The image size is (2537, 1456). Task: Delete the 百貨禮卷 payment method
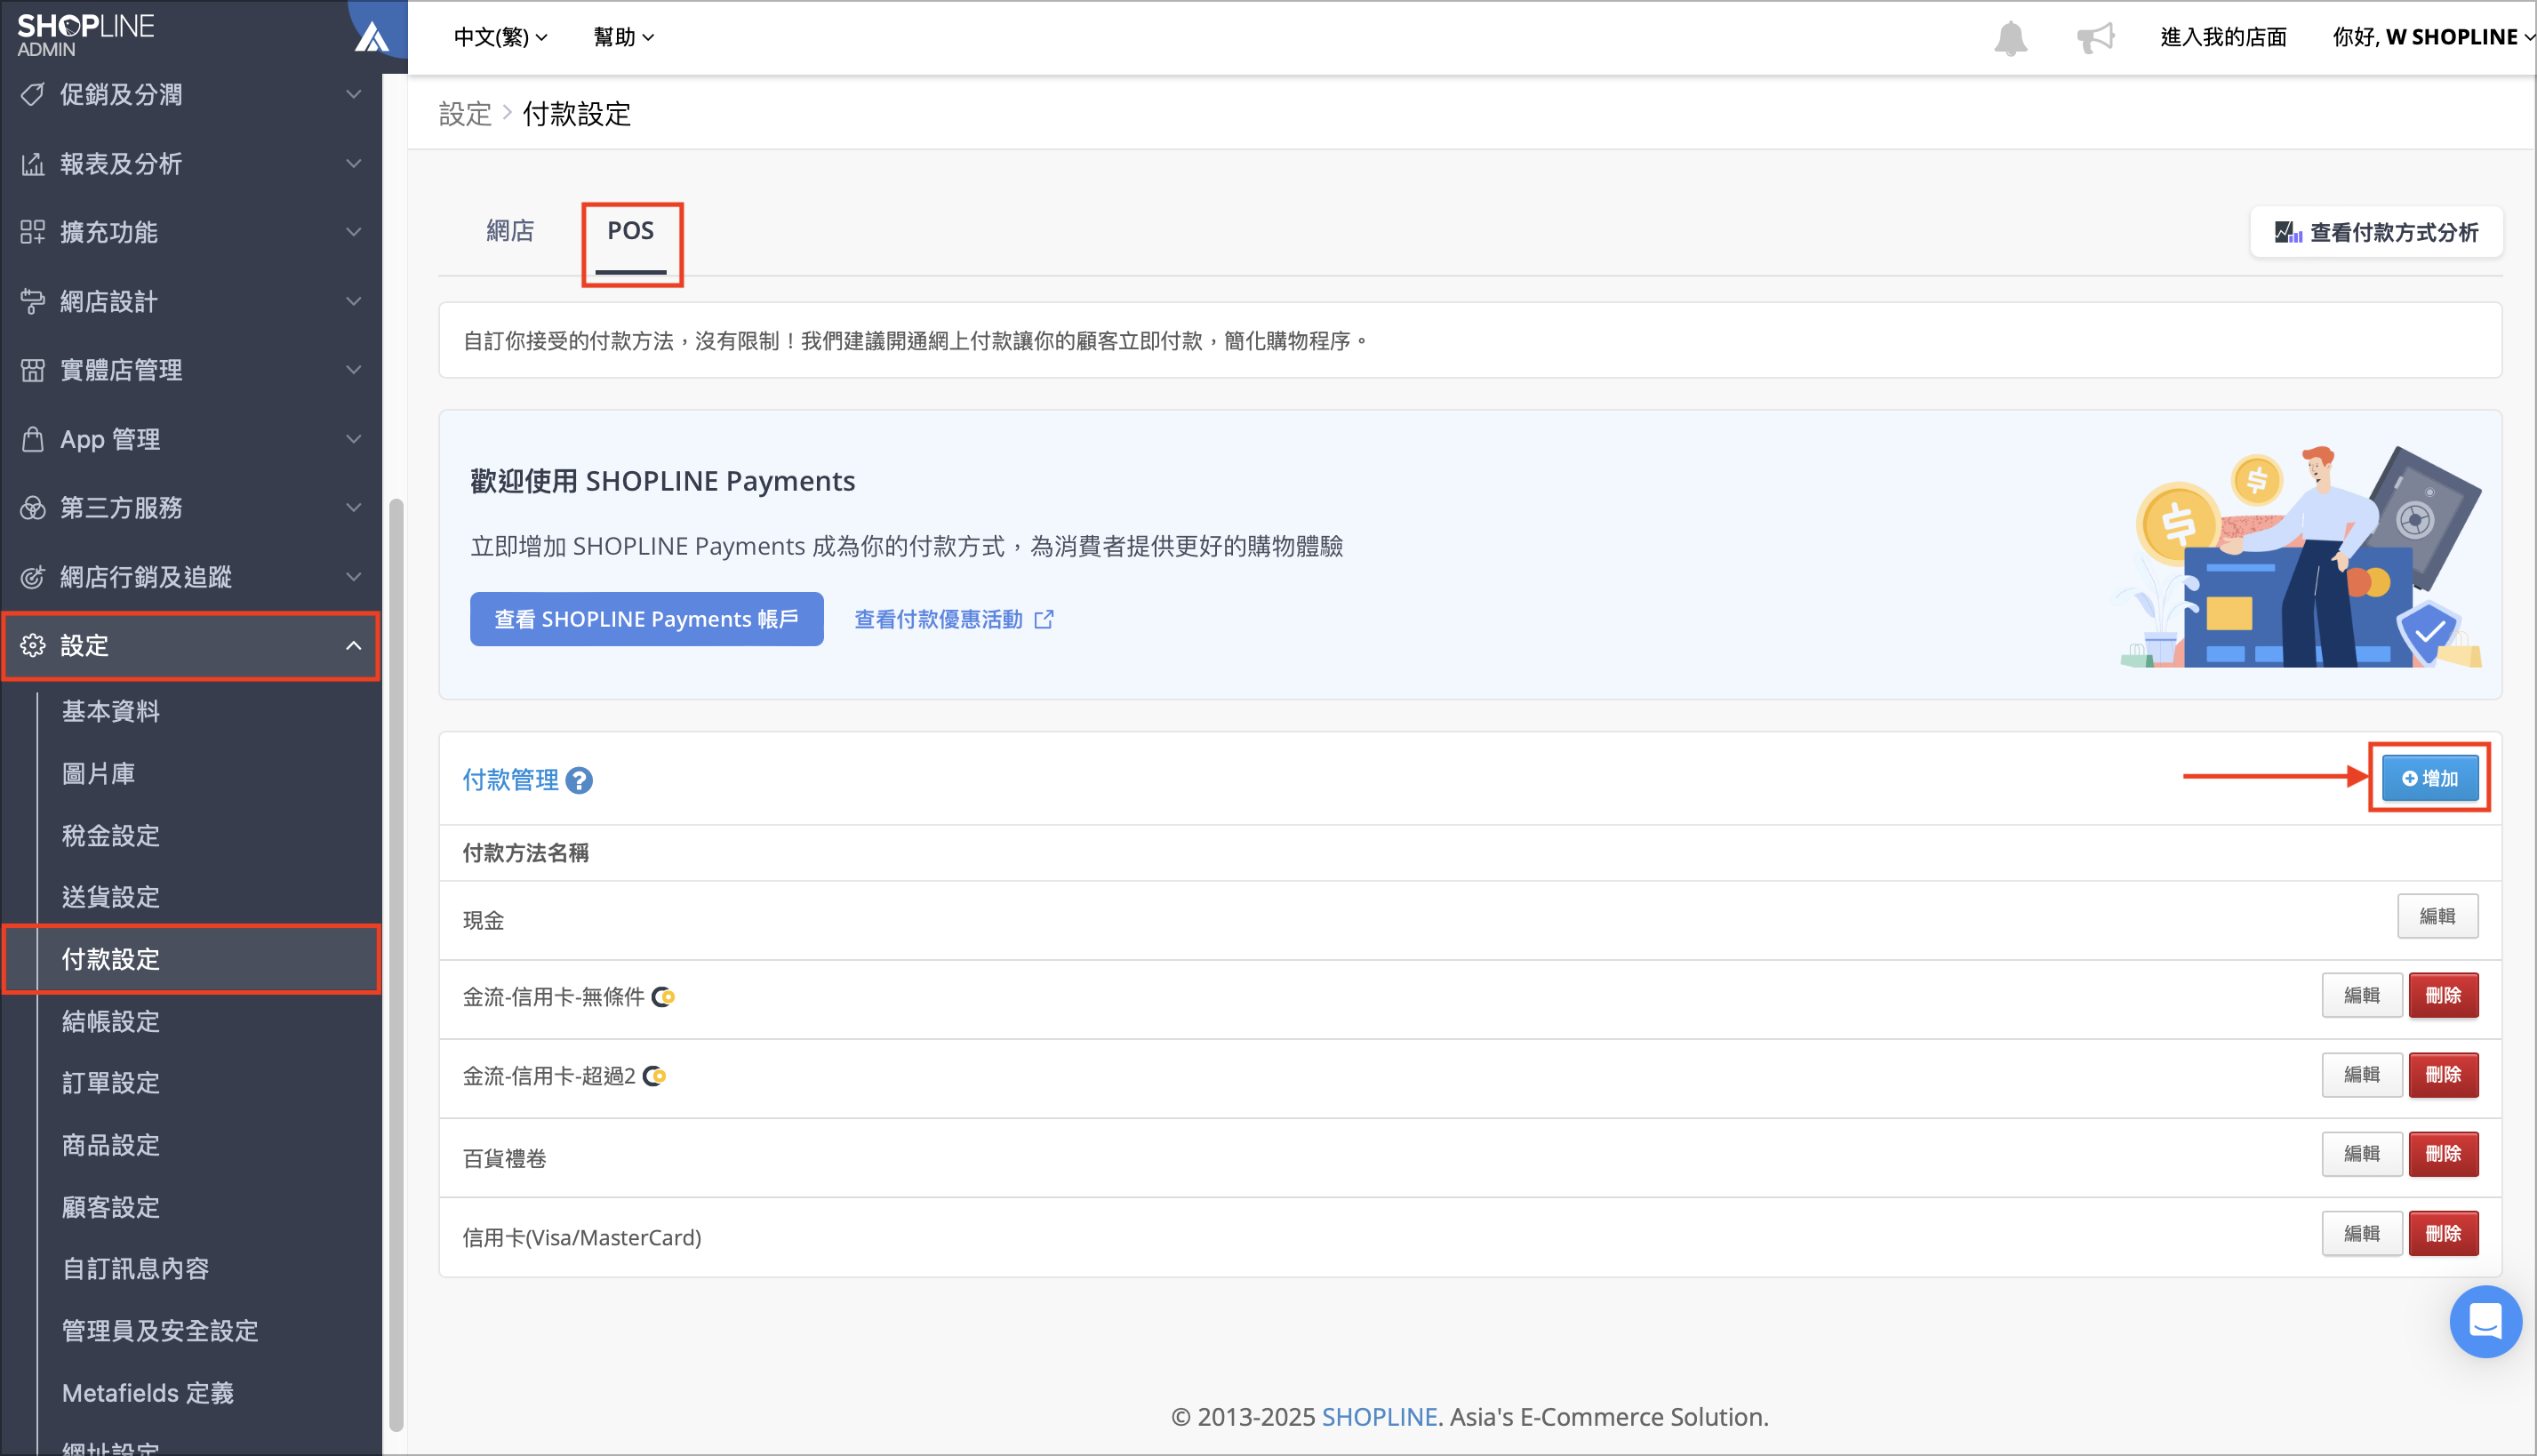click(2443, 1154)
